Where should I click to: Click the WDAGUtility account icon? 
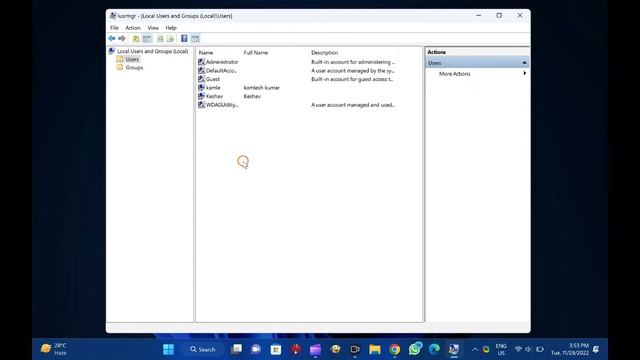201,105
